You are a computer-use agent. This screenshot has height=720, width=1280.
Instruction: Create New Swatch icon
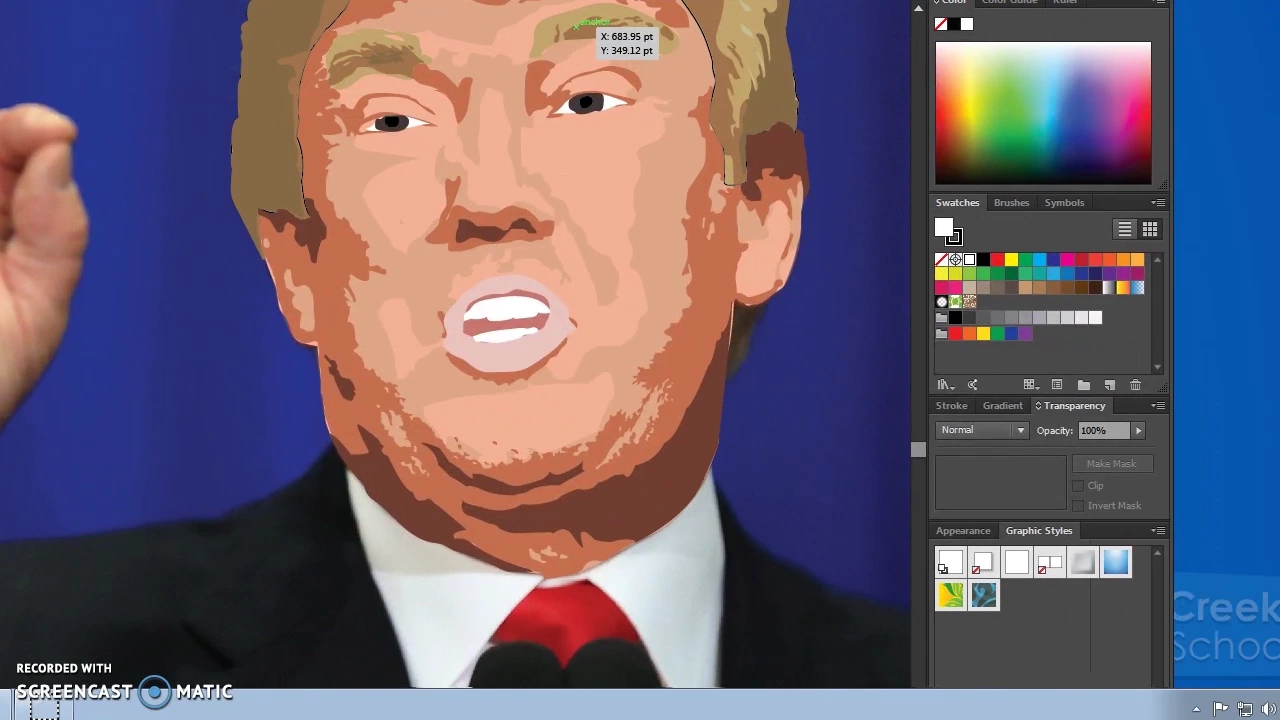tap(1110, 385)
